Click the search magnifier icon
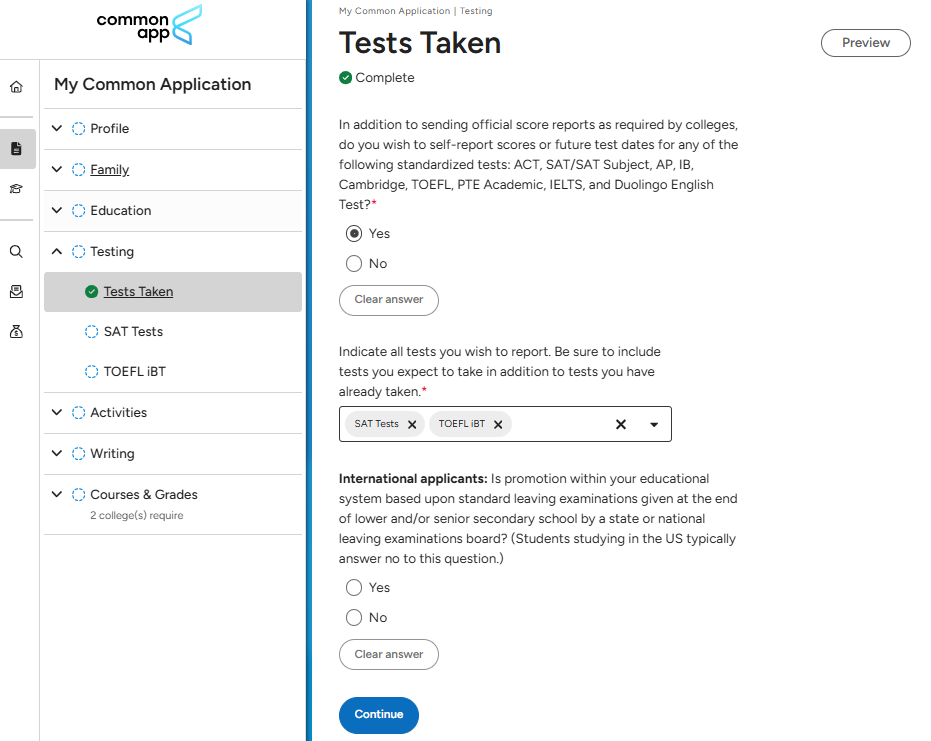This screenshot has width=931, height=741. pos(16,252)
